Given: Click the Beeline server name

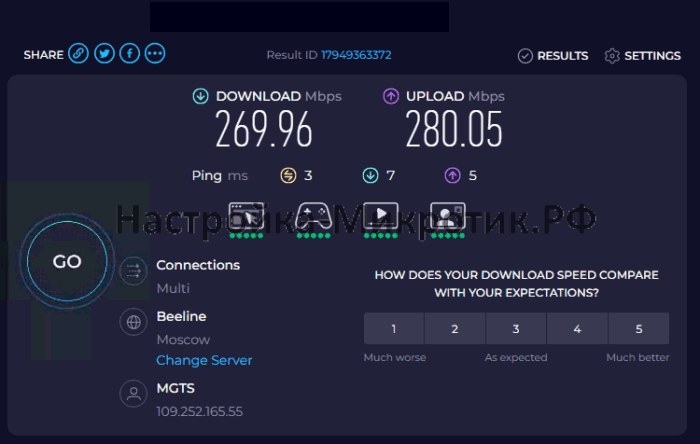Looking at the screenshot, I should pos(181,316).
